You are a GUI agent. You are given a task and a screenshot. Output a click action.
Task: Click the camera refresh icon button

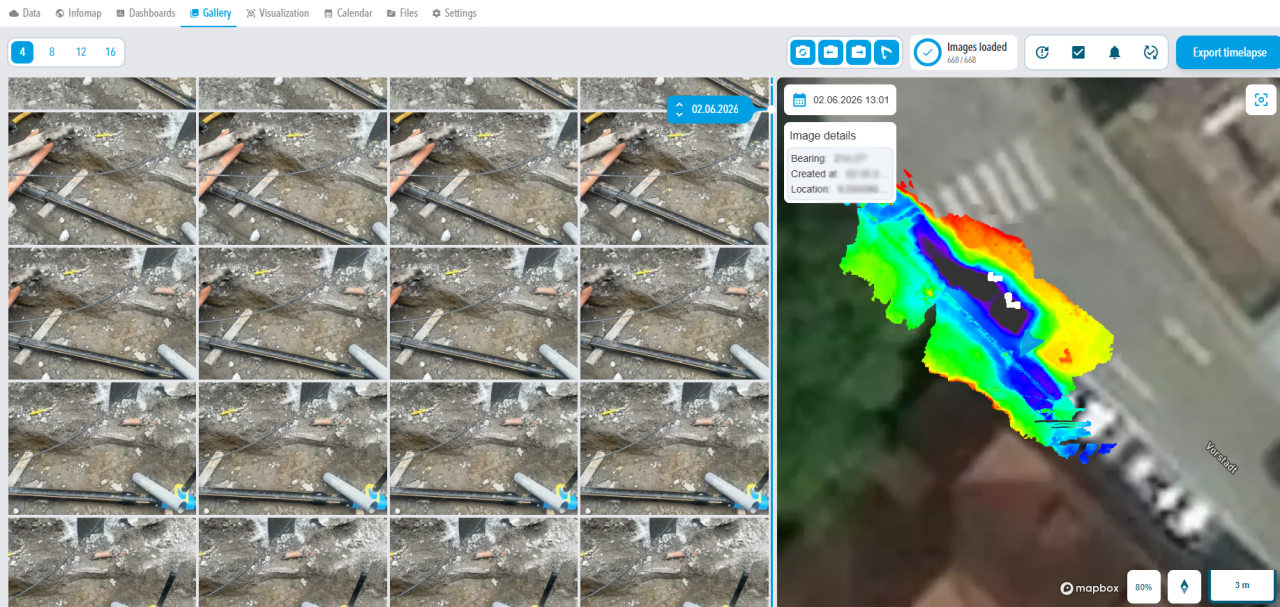(802, 52)
